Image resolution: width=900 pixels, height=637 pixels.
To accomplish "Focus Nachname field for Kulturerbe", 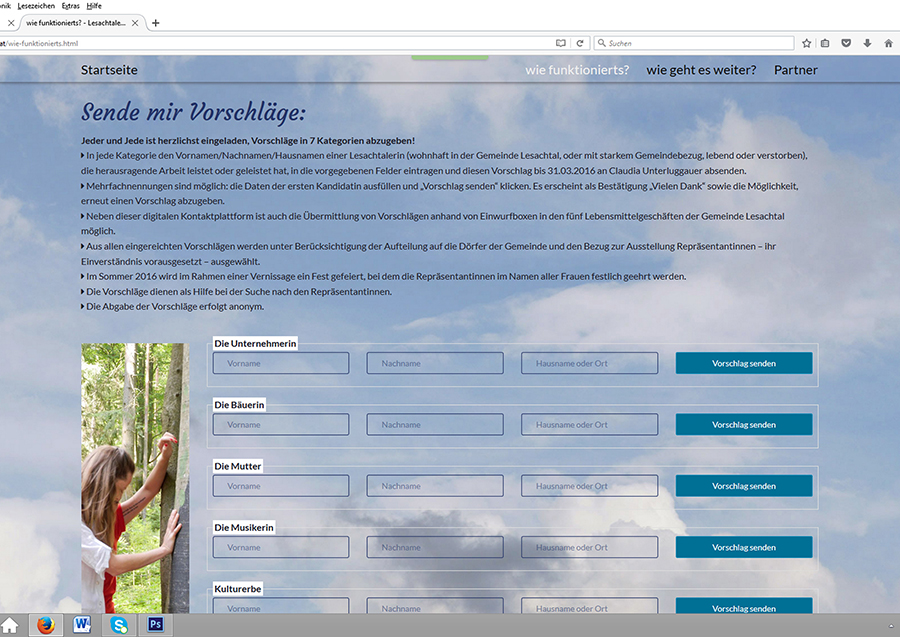I will pos(435,606).
